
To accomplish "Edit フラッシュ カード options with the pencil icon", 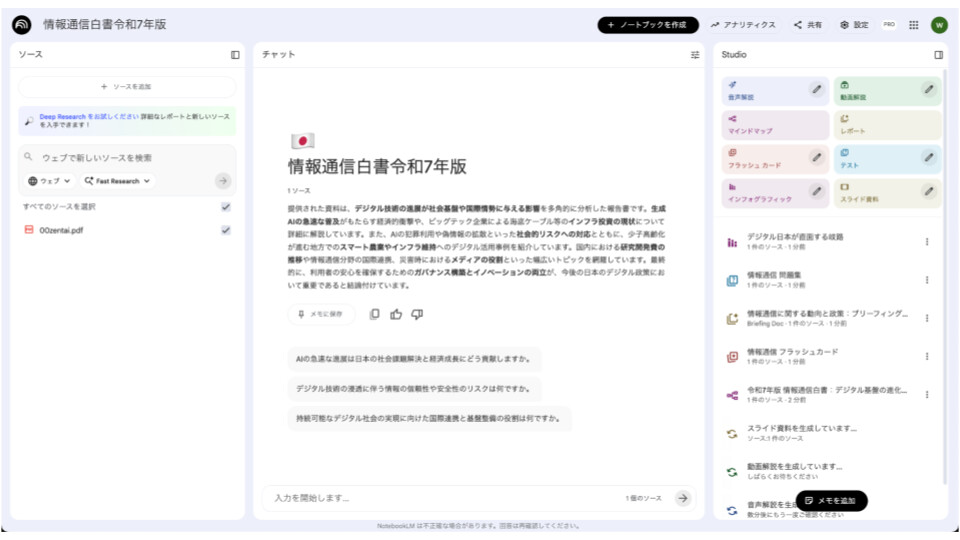I will click(817, 157).
